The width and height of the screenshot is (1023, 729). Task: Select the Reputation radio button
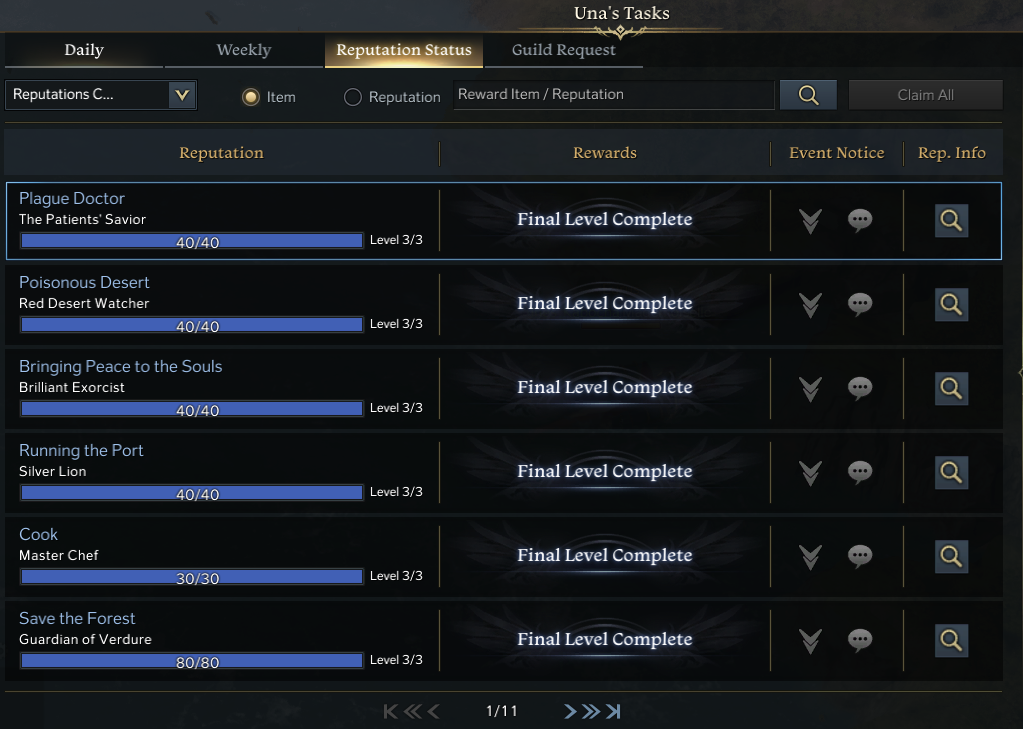point(352,97)
